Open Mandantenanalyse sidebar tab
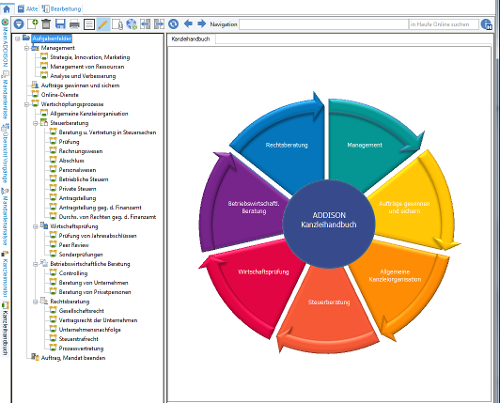Viewport: 500px width, 403px height. coord(5,216)
